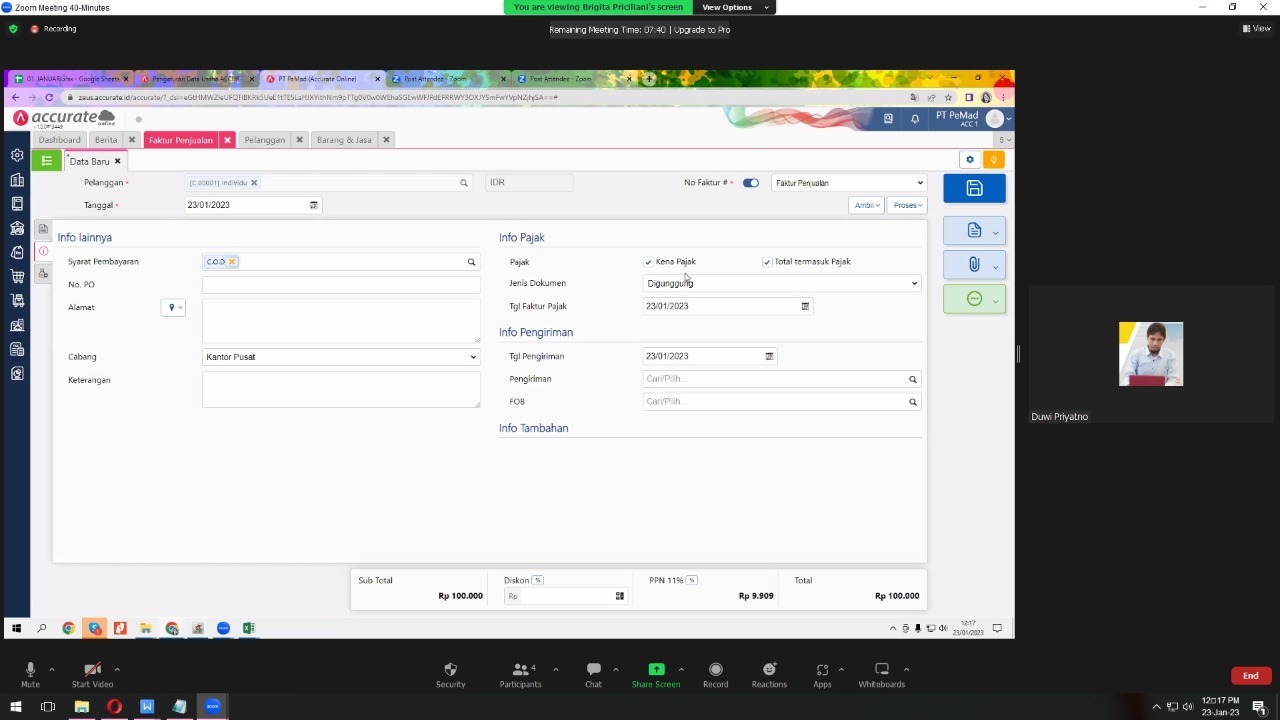Open calendar for Tgl Pengiriman
Image resolution: width=1280 pixels, height=720 pixels.
click(x=769, y=356)
